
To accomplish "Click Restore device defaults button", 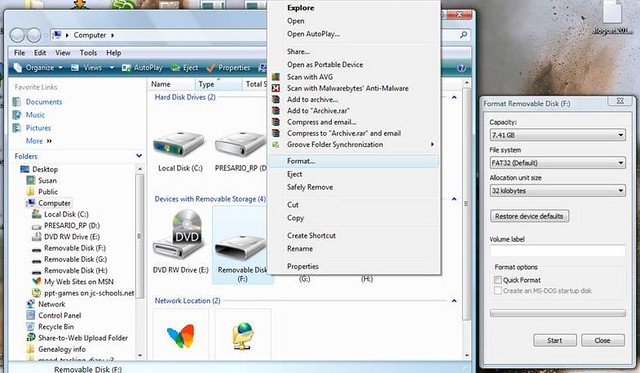I will pyautogui.click(x=529, y=216).
